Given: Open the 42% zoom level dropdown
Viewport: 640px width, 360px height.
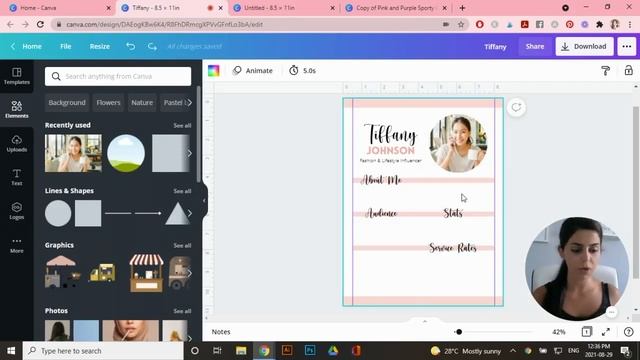Looking at the screenshot, I should (559, 332).
